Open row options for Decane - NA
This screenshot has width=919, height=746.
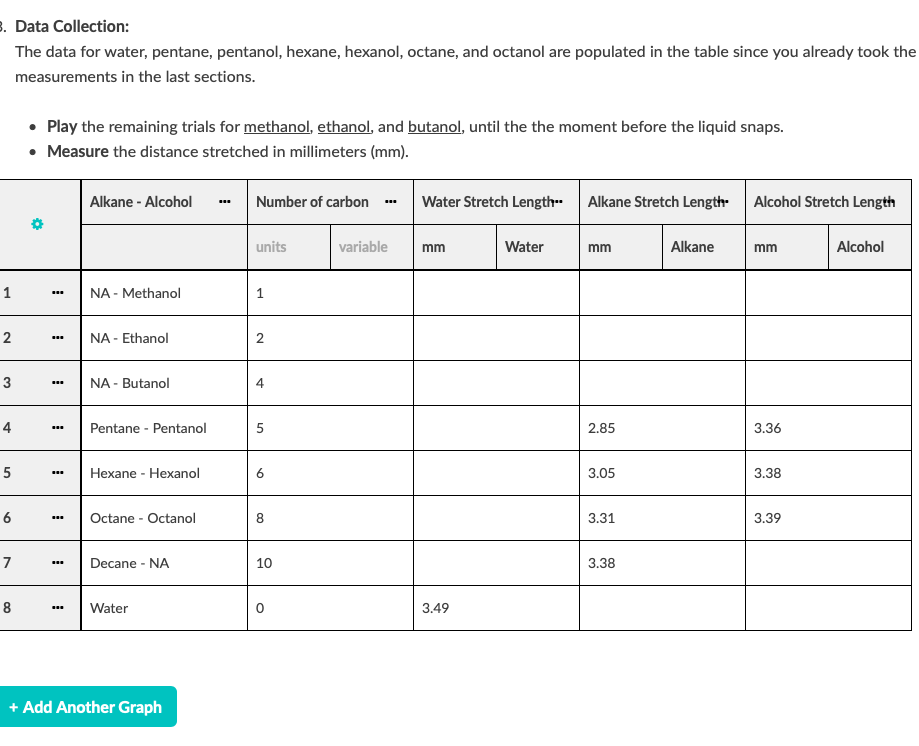tap(57, 563)
